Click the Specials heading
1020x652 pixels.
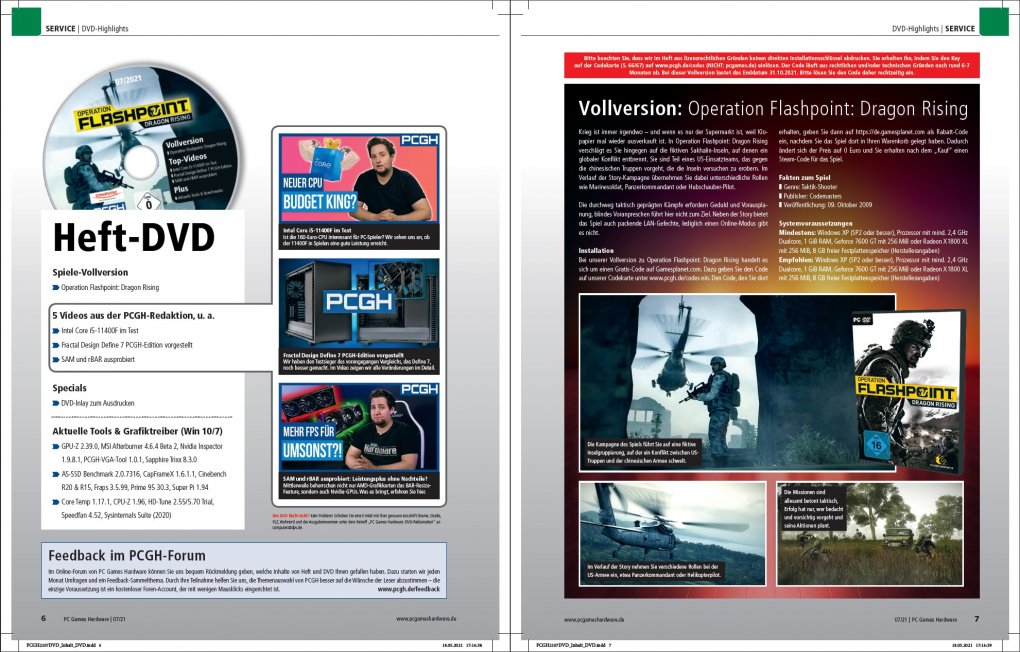70,388
